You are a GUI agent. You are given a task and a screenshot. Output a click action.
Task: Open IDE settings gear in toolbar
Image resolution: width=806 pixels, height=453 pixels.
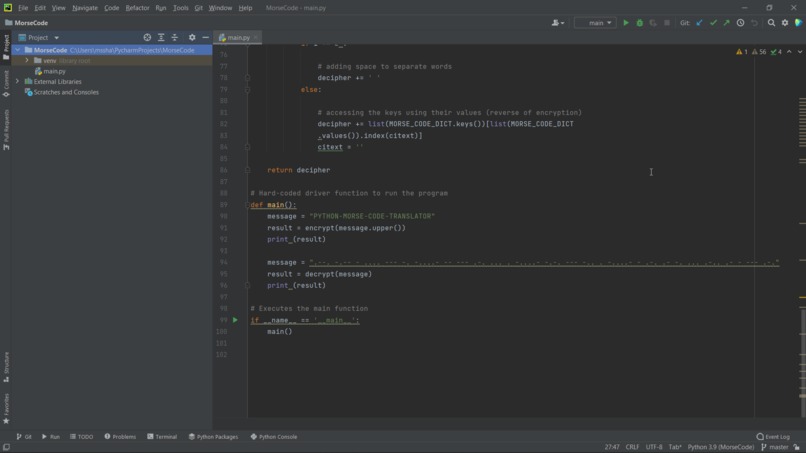[785, 23]
